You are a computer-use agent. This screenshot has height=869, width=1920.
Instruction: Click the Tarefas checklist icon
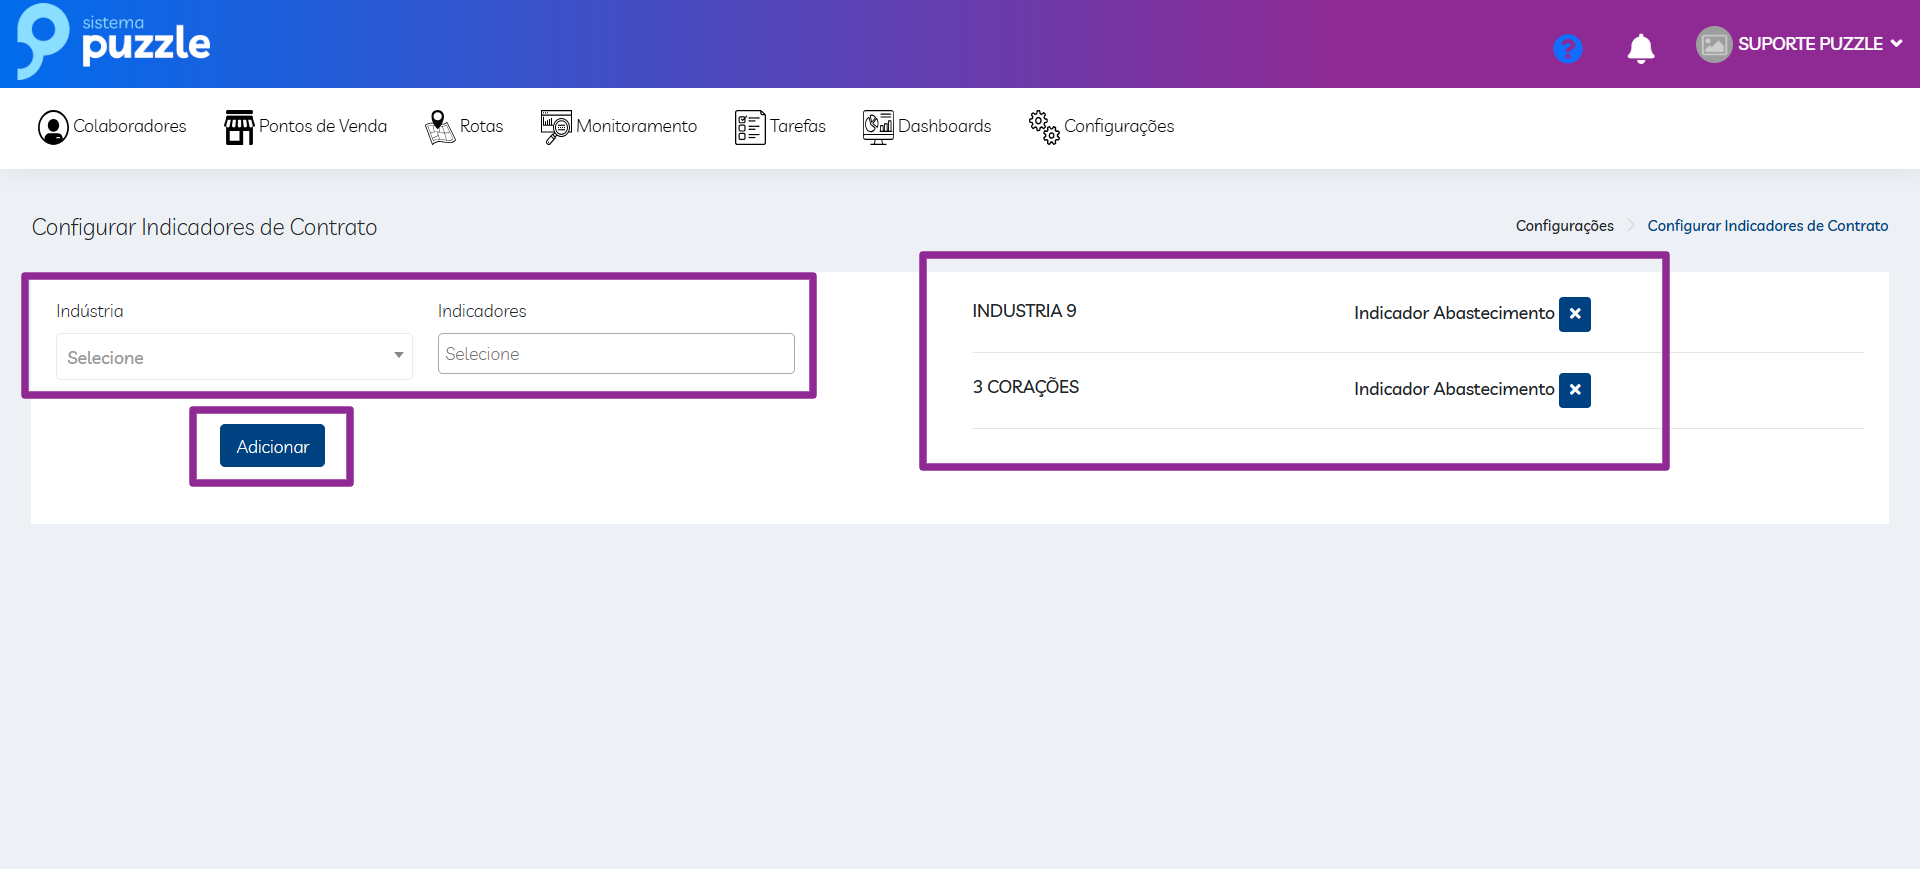[x=749, y=127]
